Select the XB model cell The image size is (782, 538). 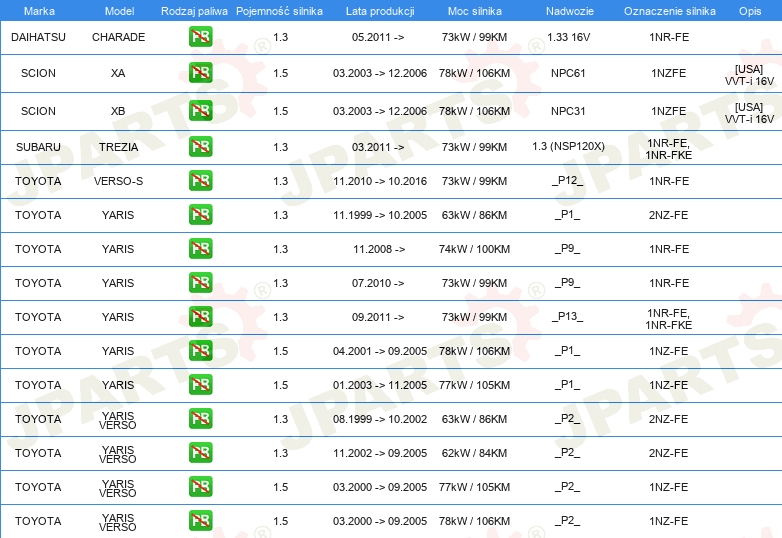coord(118,111)
